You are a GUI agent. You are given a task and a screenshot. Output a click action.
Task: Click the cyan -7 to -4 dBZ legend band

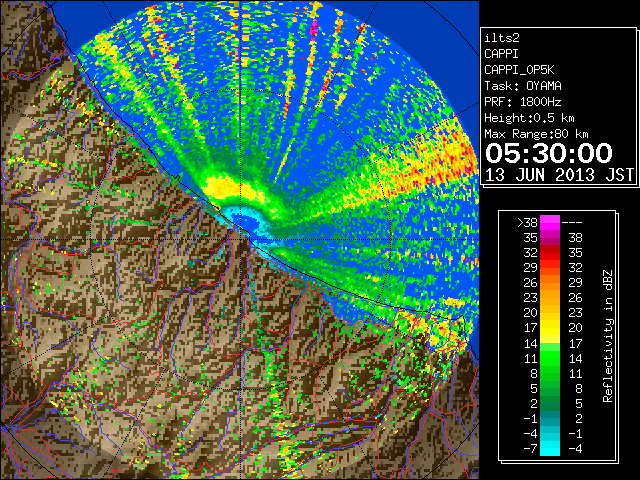(x=550, y=448)
